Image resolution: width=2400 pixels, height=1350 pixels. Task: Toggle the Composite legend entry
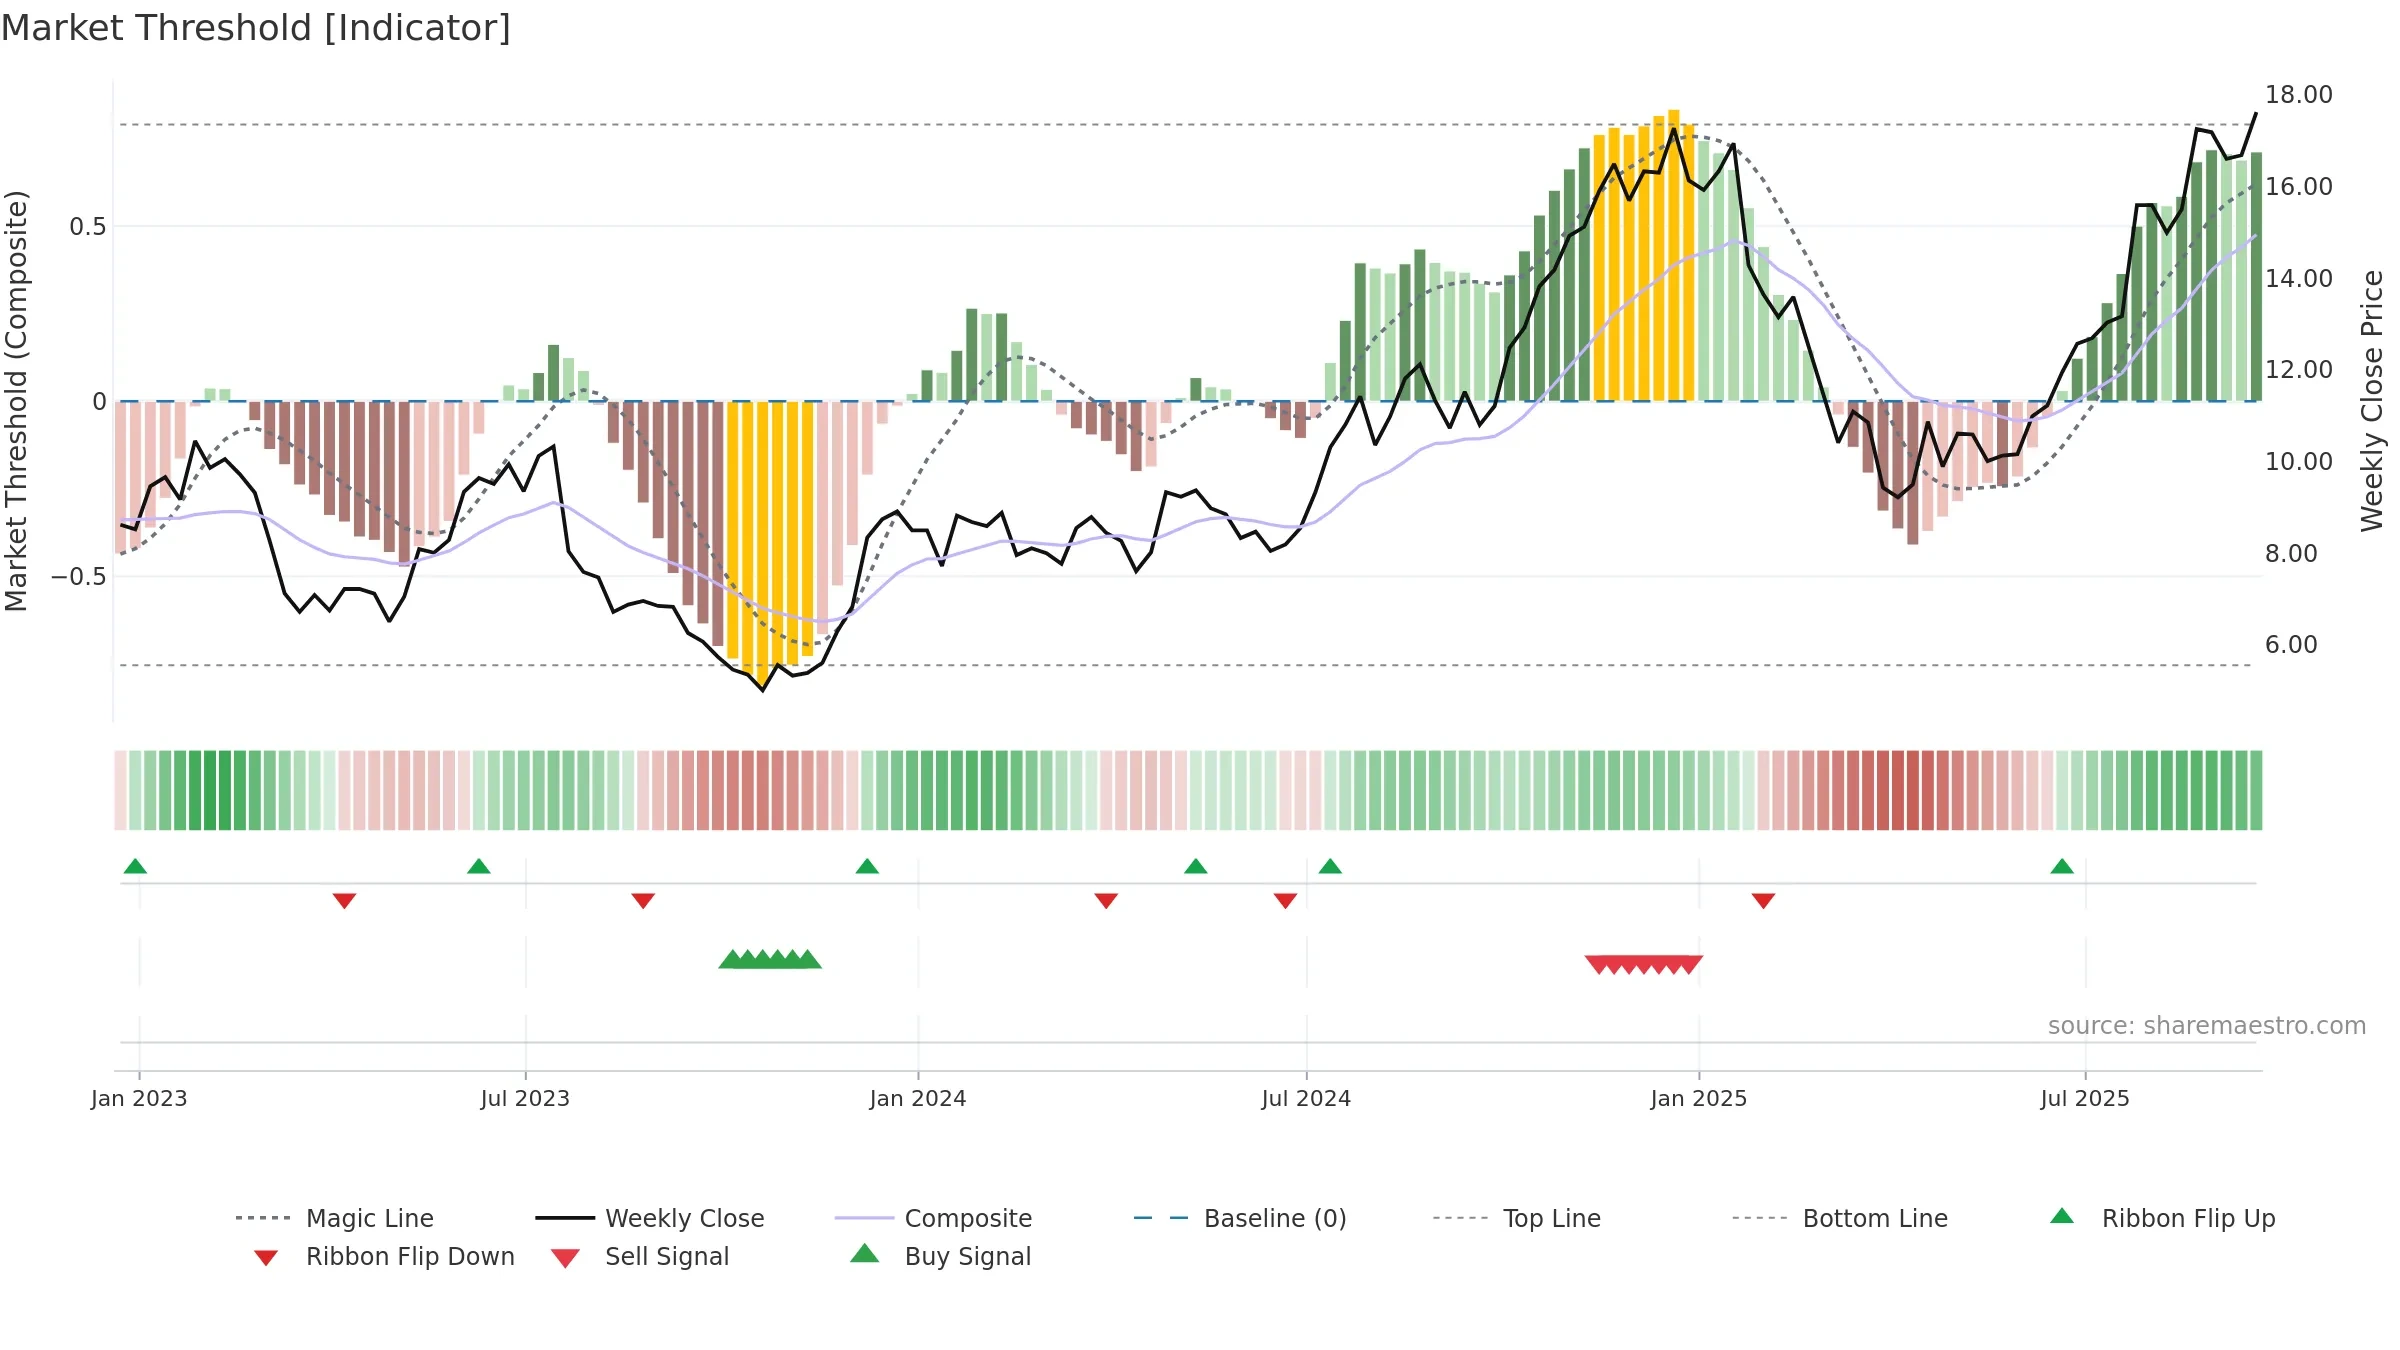tap(934, 1218)
